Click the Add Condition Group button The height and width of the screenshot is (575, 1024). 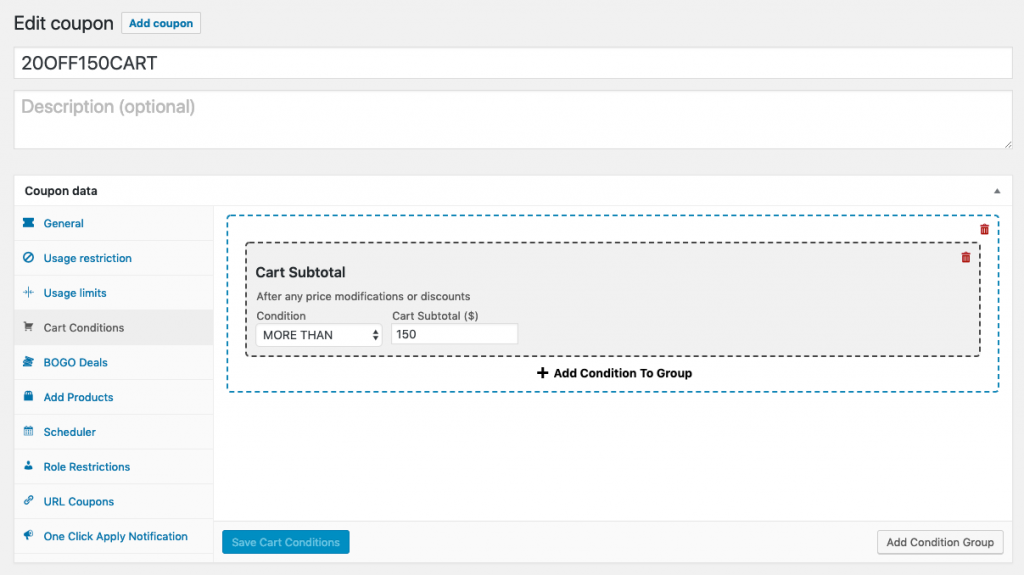click(939, 542)
